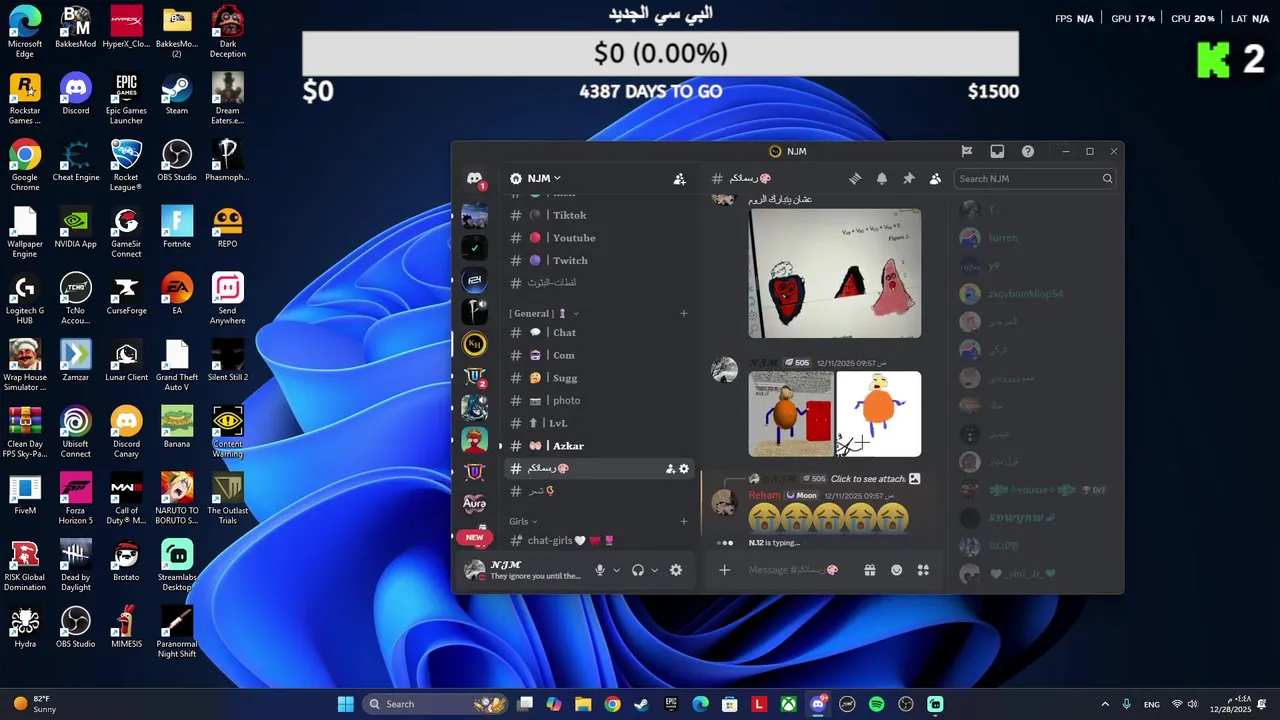Viewport: 1280px width, 720px height.
Task: Select the Twitch channel
Action: (x=598, y=260)
